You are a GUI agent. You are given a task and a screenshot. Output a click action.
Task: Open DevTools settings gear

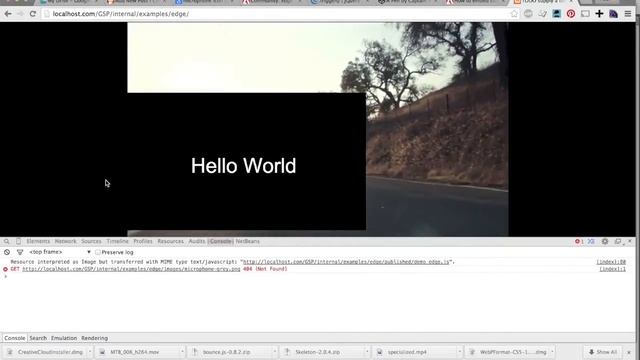[605, 241]
